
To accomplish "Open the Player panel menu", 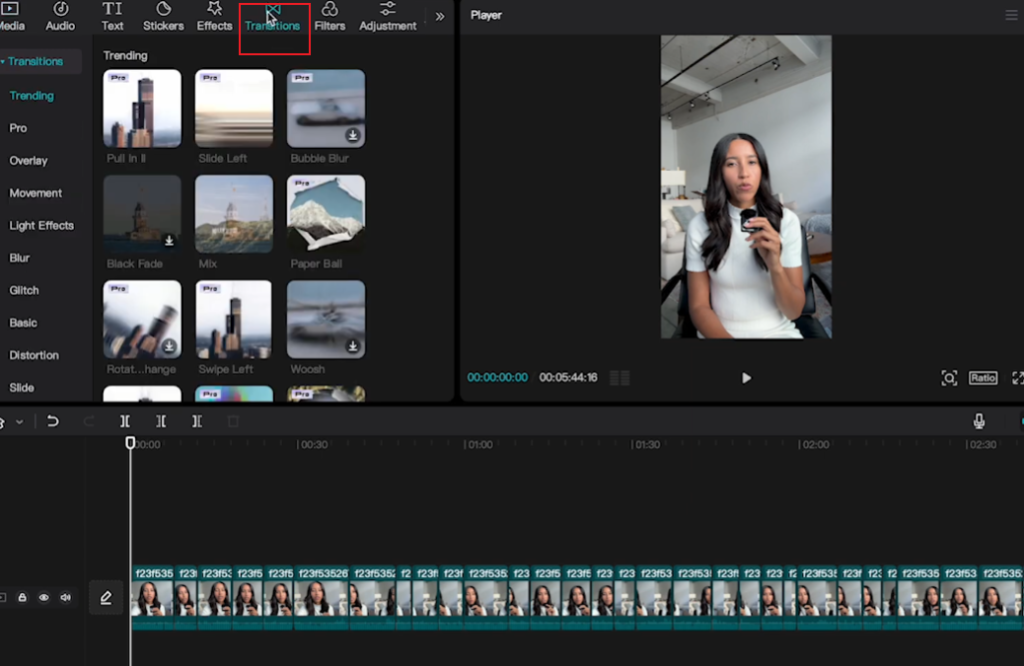I will (1012, 15).
